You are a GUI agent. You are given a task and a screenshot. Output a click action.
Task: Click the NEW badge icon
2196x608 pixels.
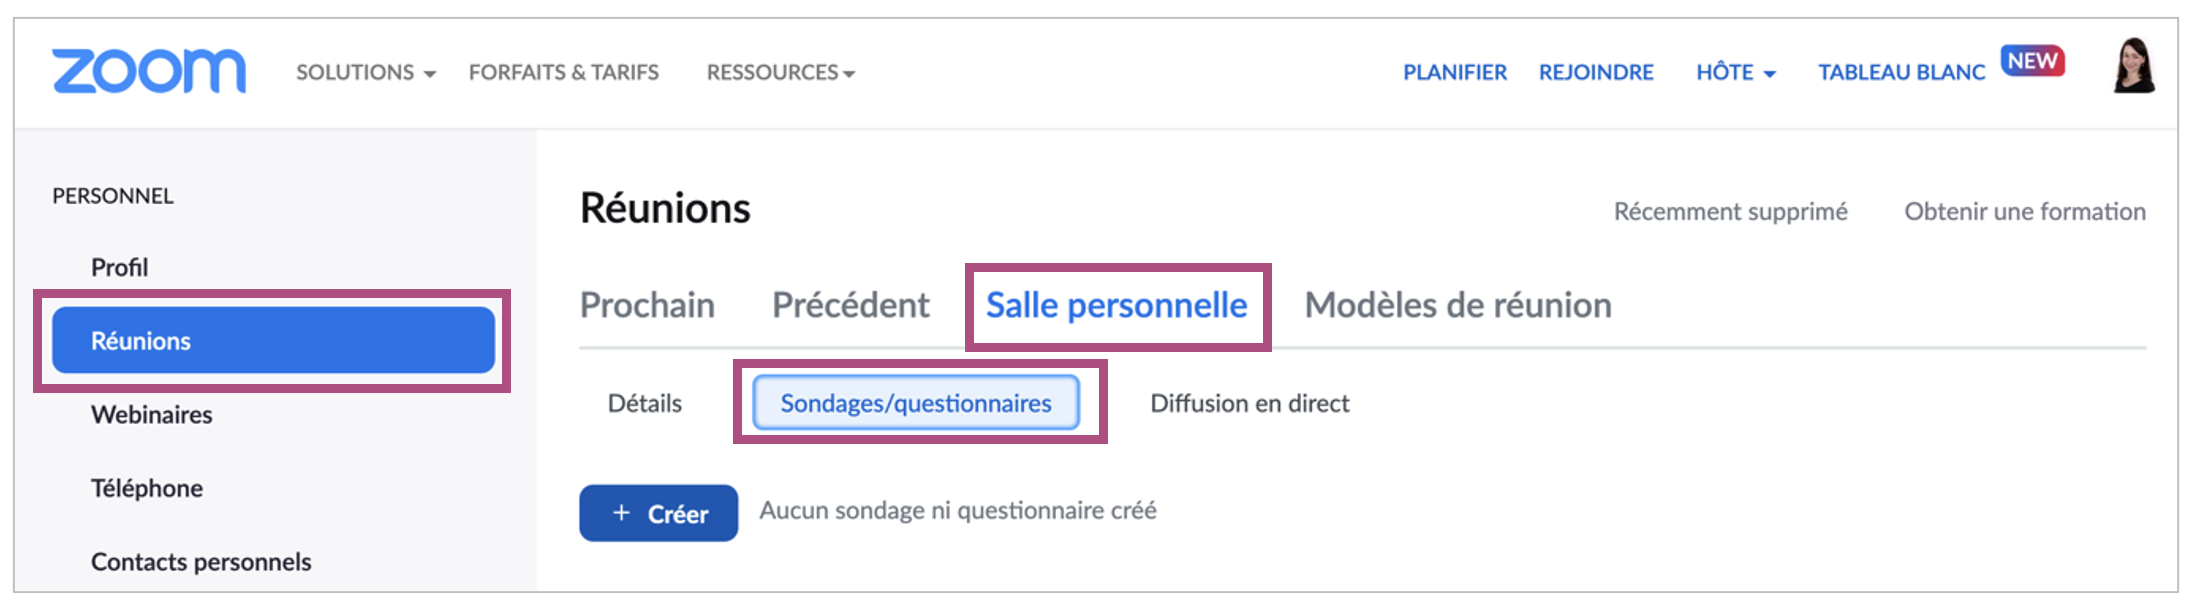click(x=2032, y=61)
